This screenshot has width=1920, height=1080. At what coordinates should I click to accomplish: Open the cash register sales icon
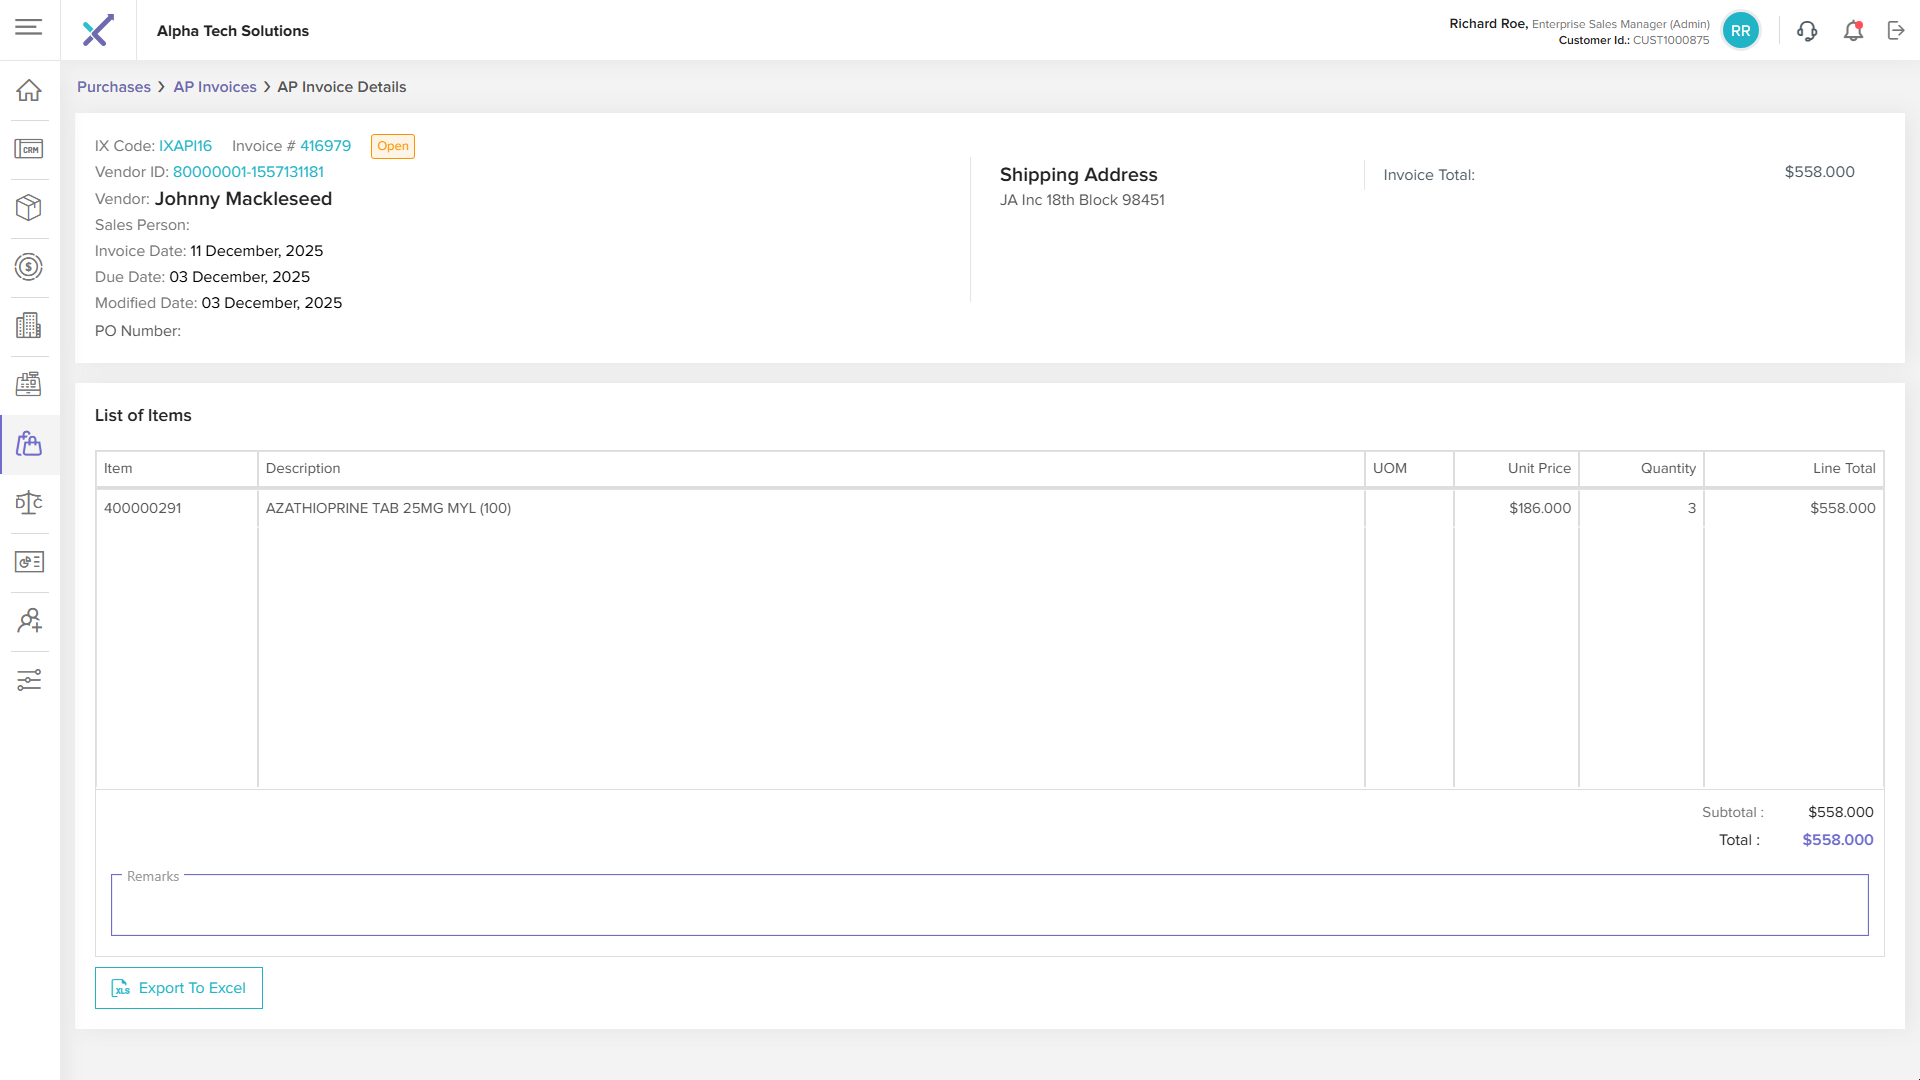[x=29, y=384]
